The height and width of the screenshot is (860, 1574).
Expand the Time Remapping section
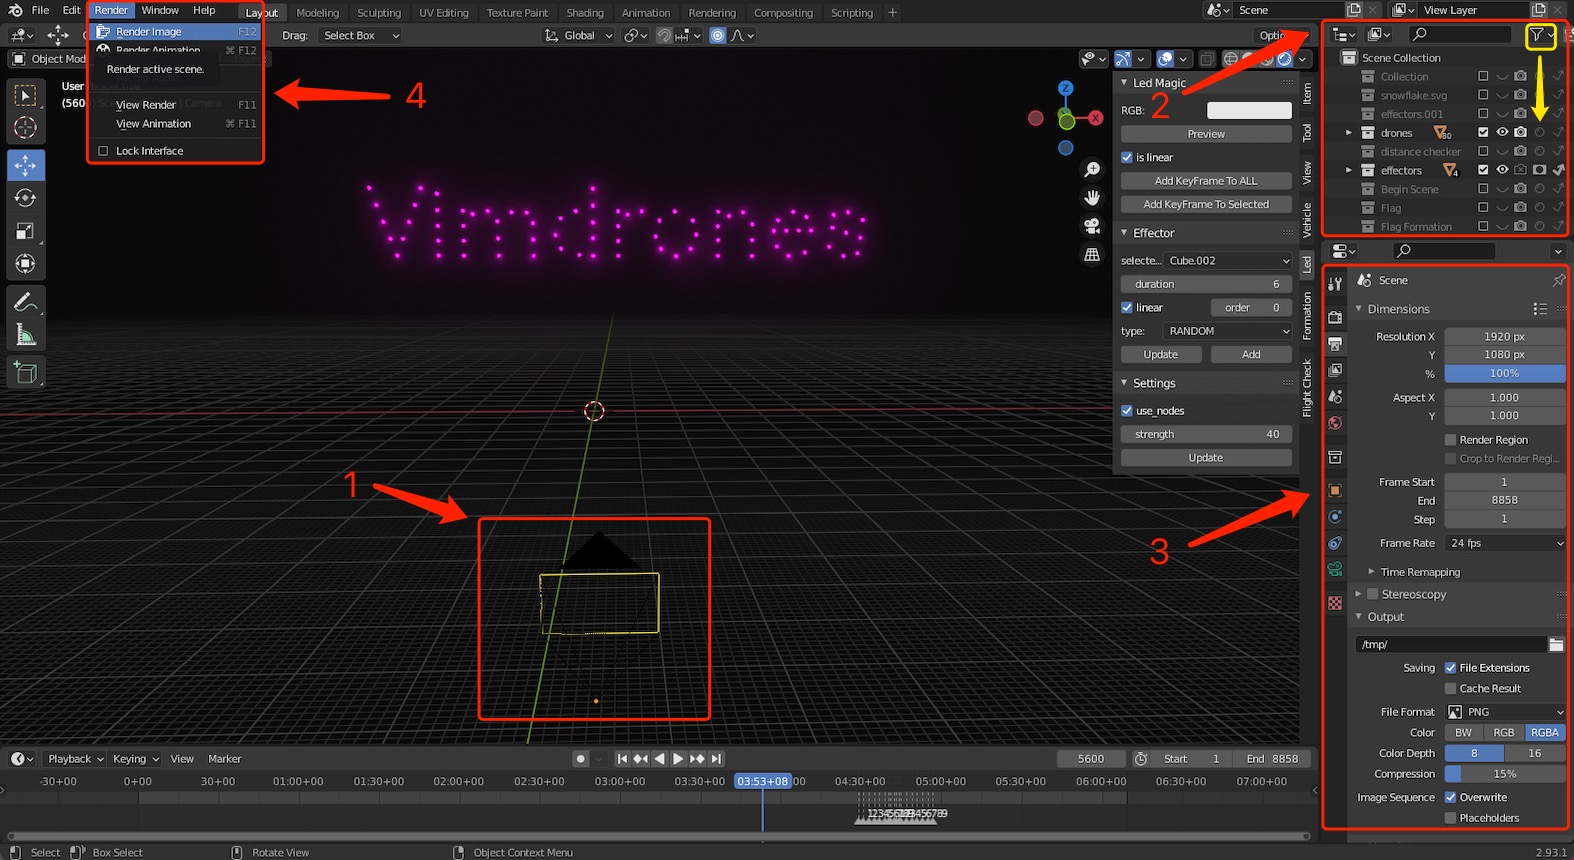tap(1371, 572)
